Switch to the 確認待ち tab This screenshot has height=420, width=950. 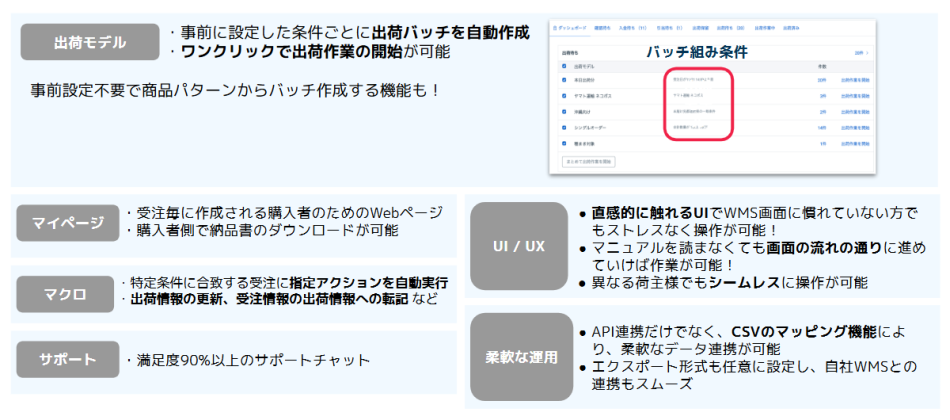[x=601, y=26]
